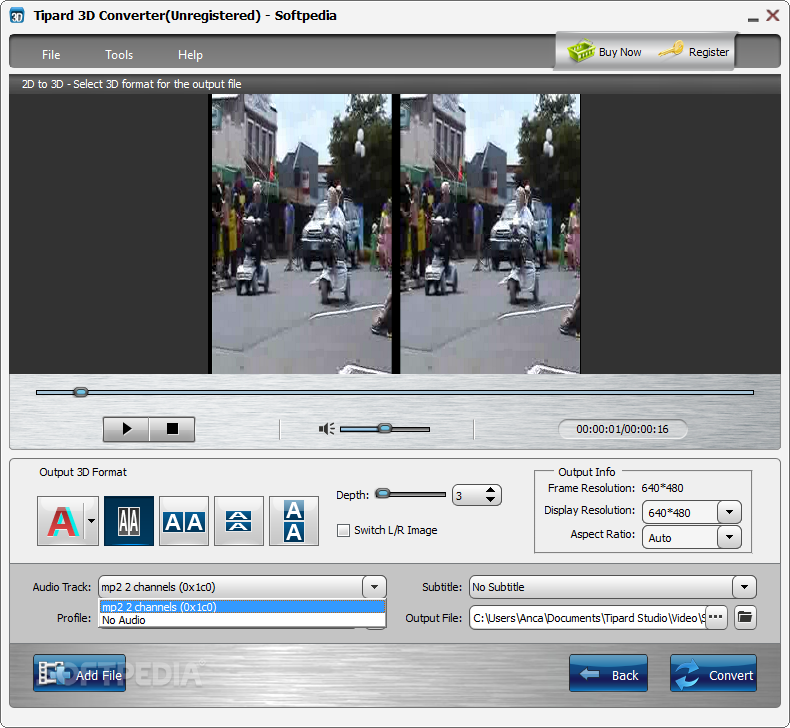Image resolution: width=790 pixels, height=728 pixels.
Task: Adjust the volume slider
Action: (x=385, y=429)
